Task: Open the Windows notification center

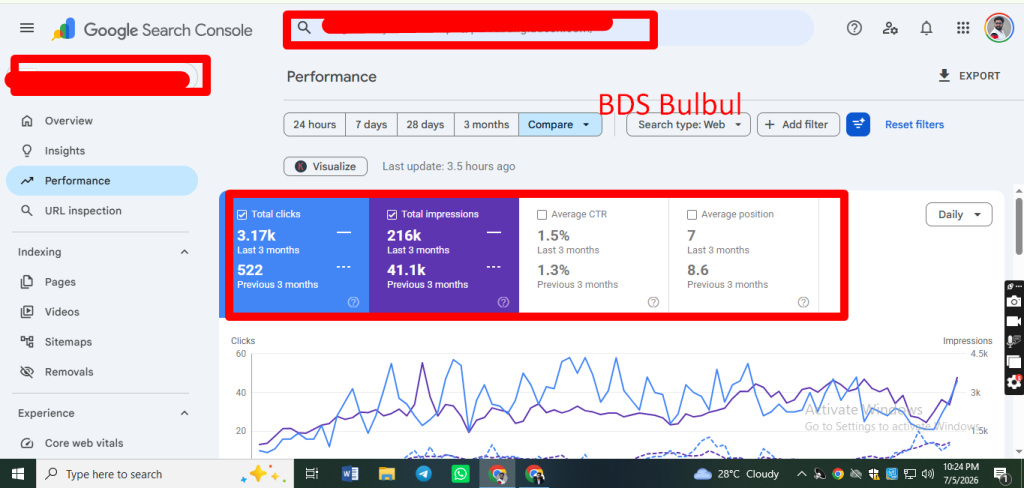Action: point(999,474)
